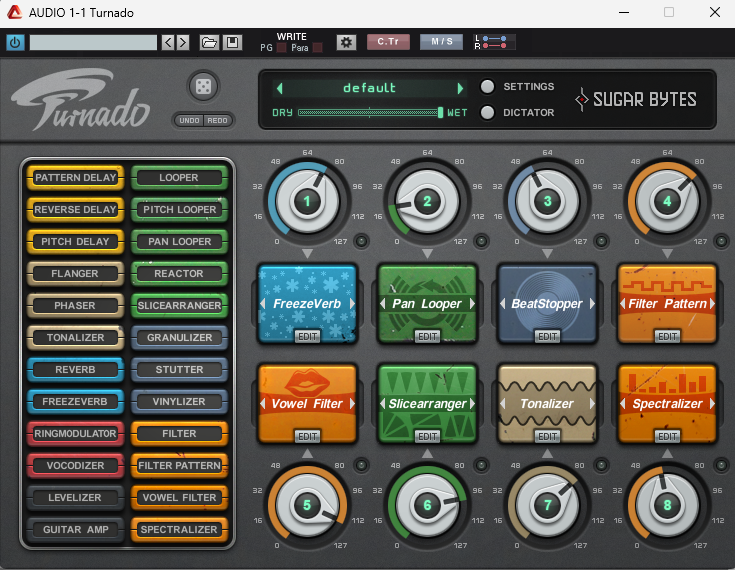The width and height of the screenshot is (735, 570).
Task: Click knob 1 dial
Action: click(307, 202)
